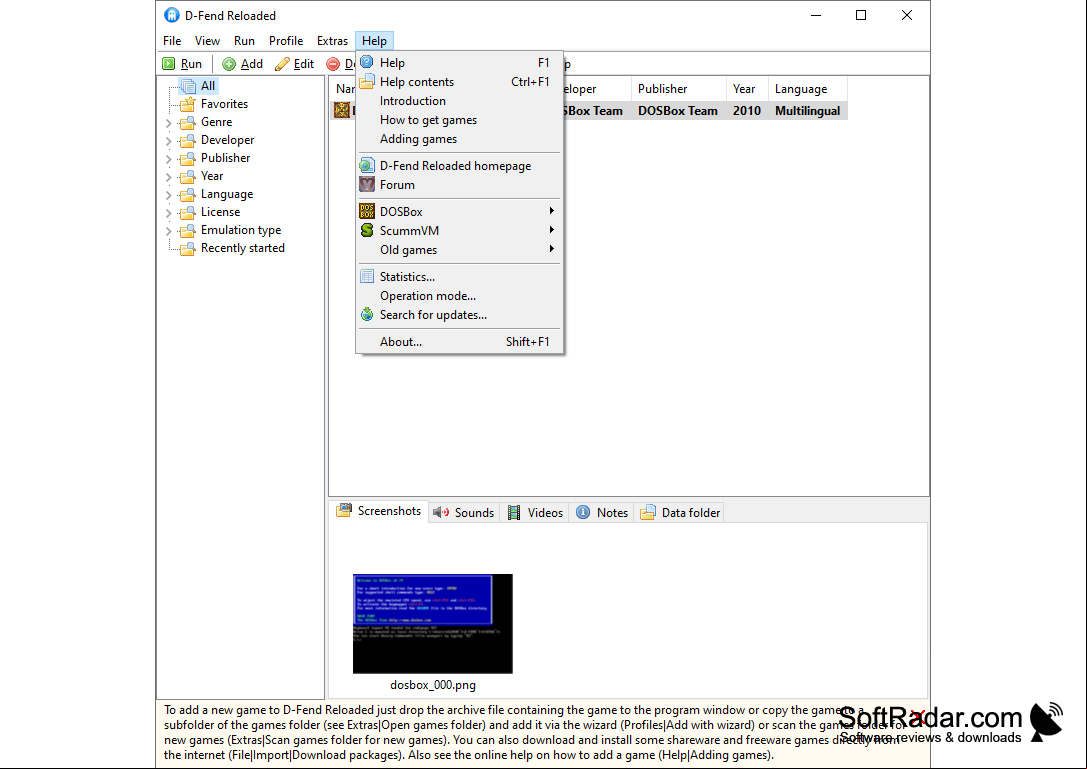Click the Search for updates icon

[367, 315]
